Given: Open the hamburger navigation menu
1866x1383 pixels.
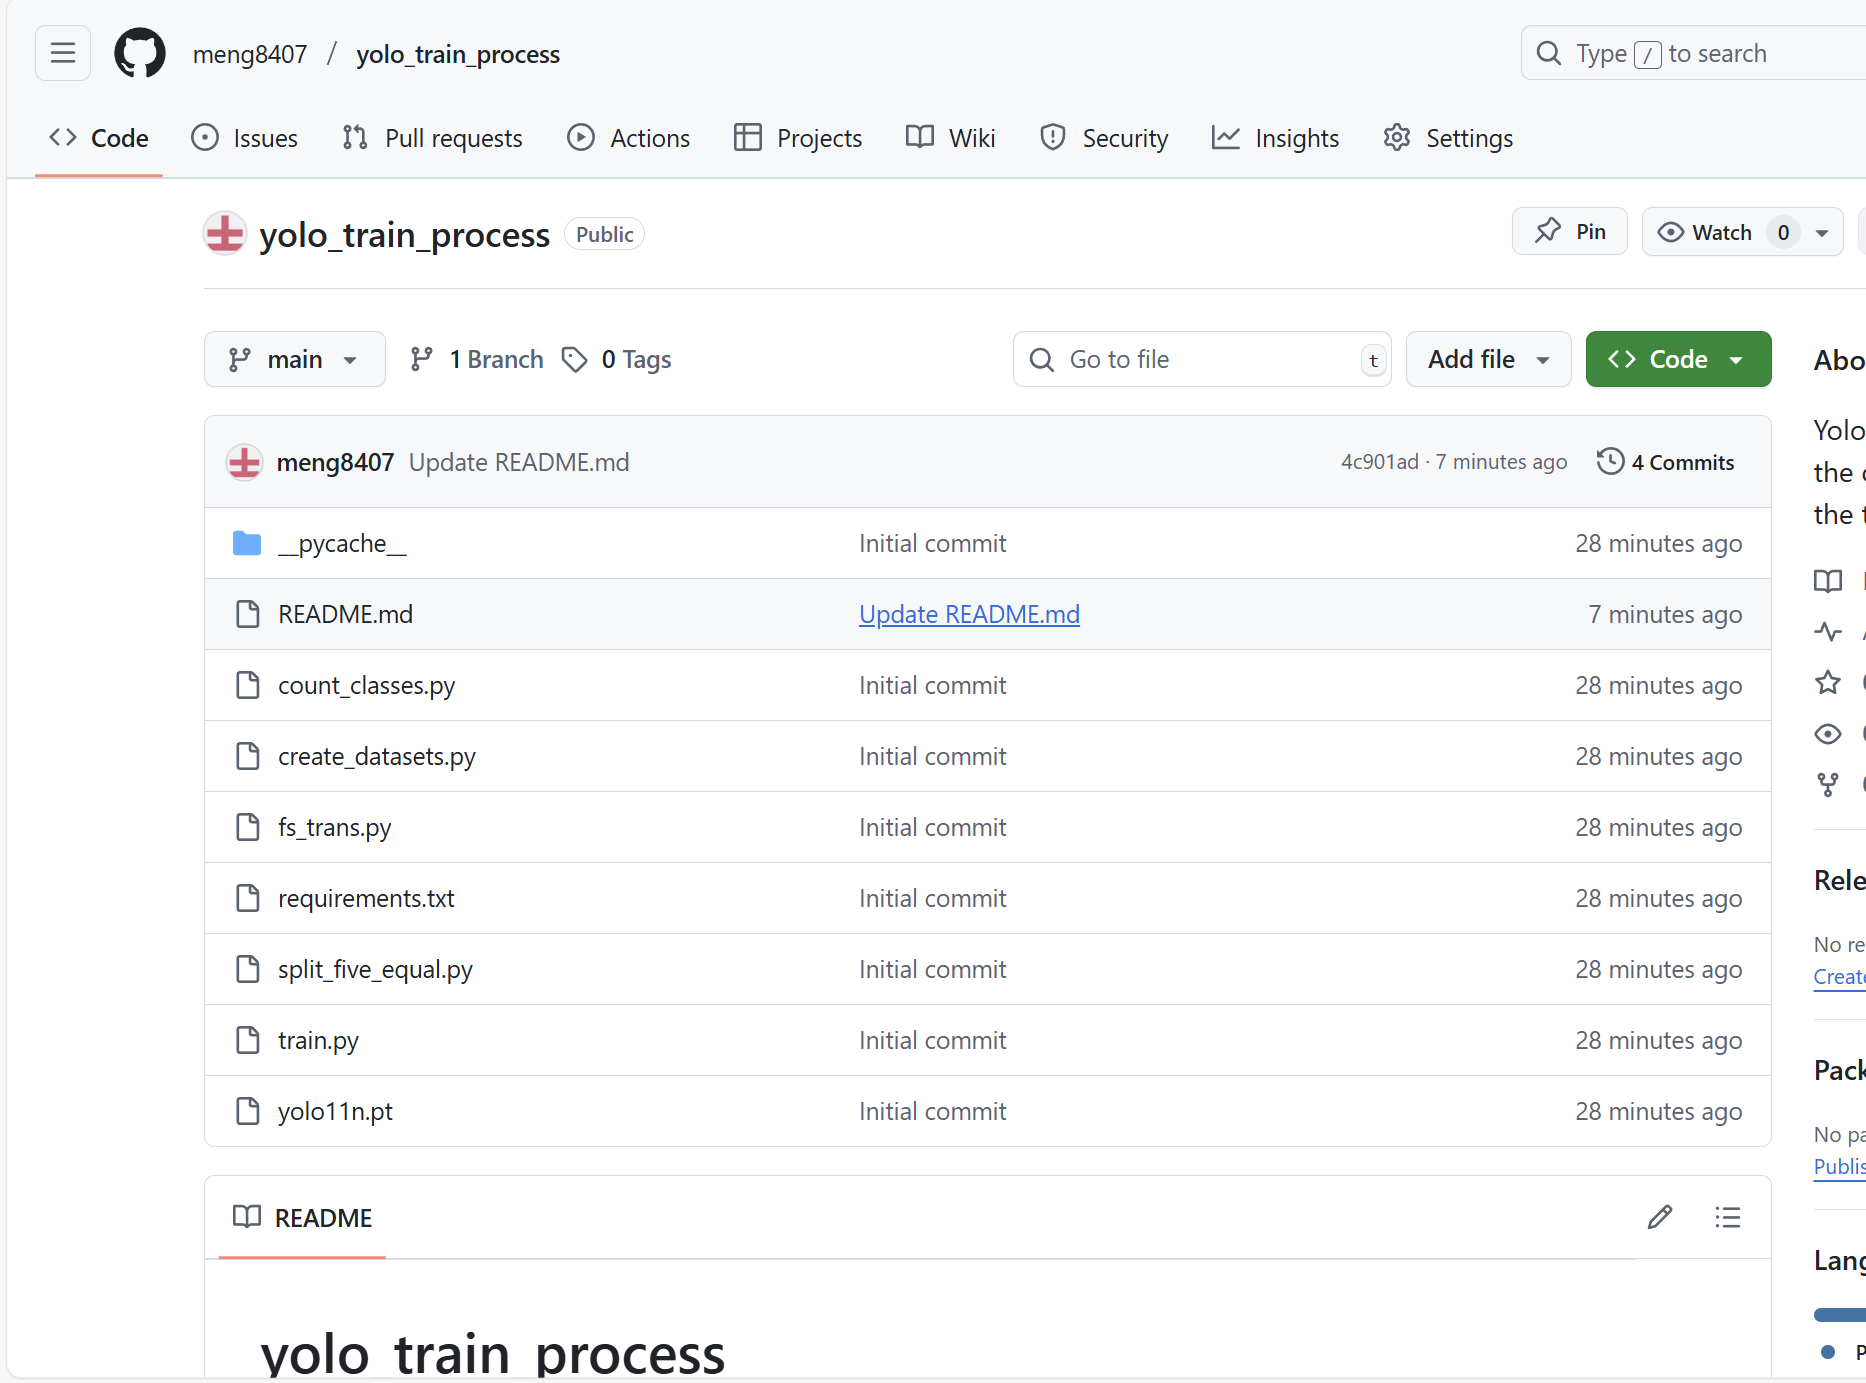Looking at the screenshot, I should click(63, 53).
